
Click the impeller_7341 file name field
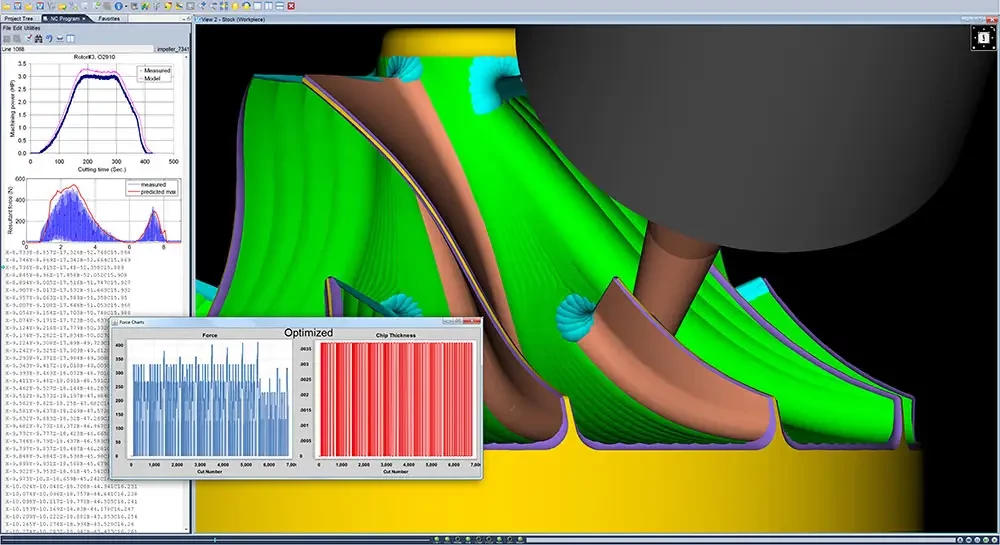click(x=173, y=48)
